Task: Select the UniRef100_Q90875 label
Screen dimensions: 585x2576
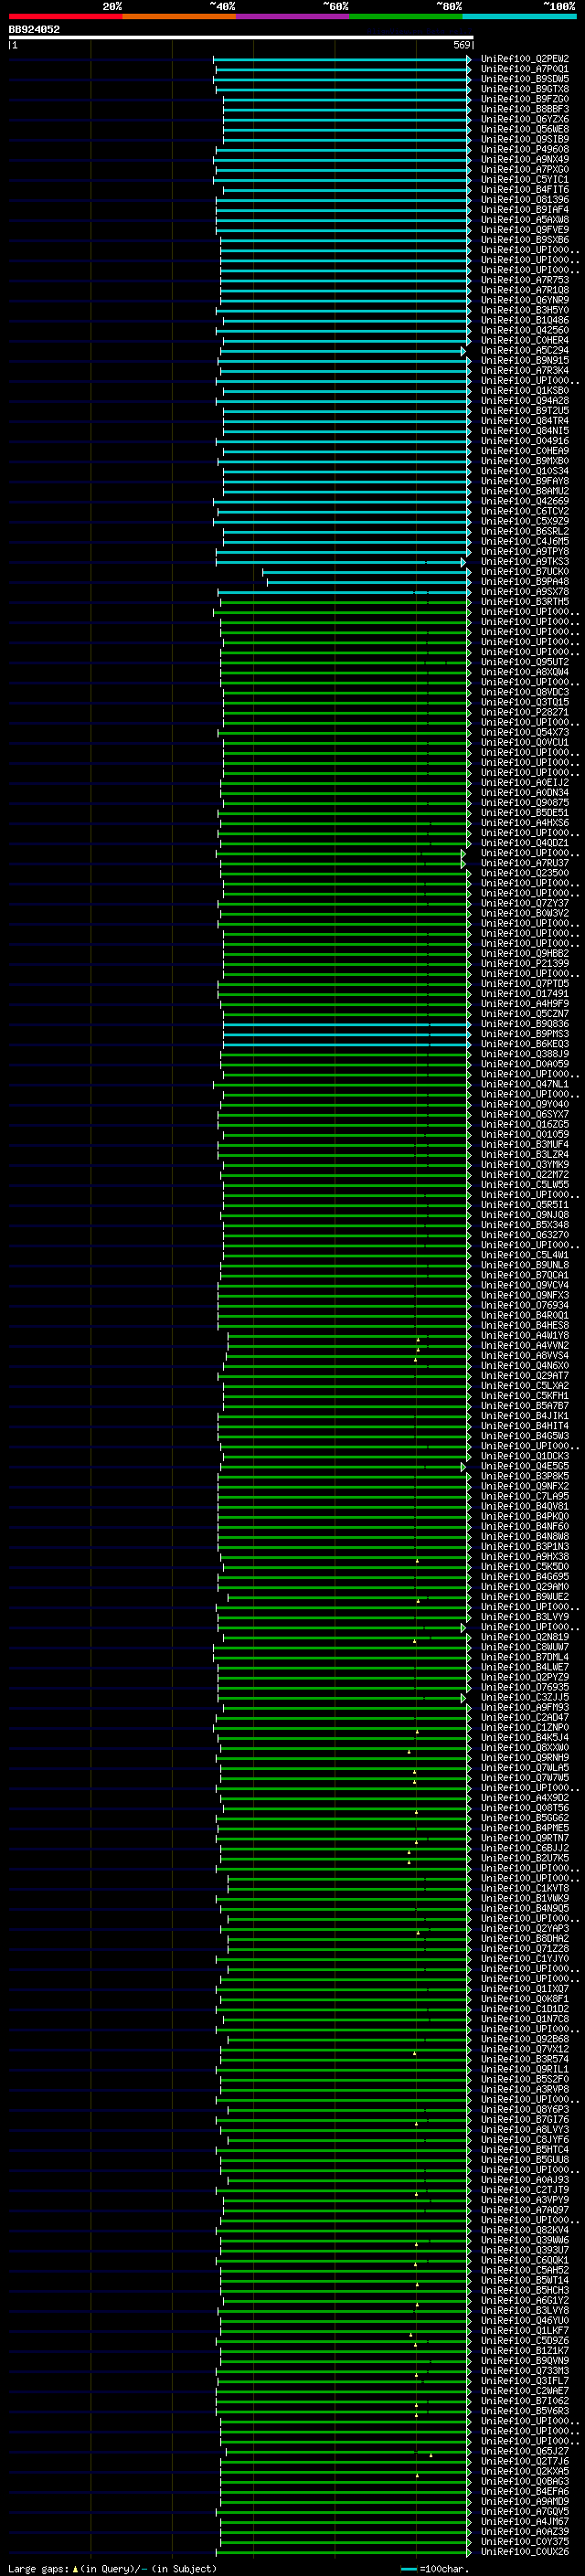Action: 524,803
